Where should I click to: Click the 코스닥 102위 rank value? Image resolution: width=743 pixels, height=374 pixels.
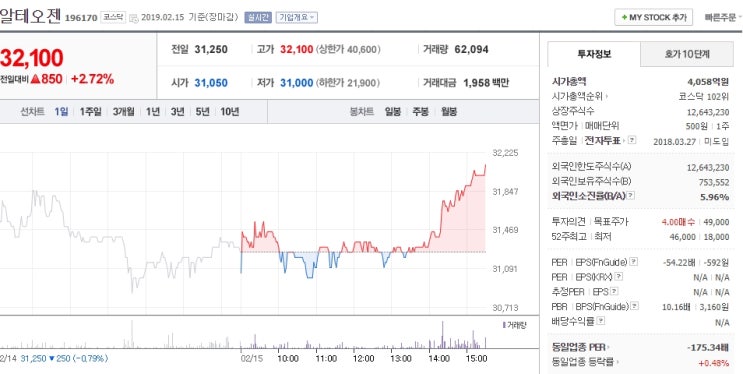(x=704, y=96)
